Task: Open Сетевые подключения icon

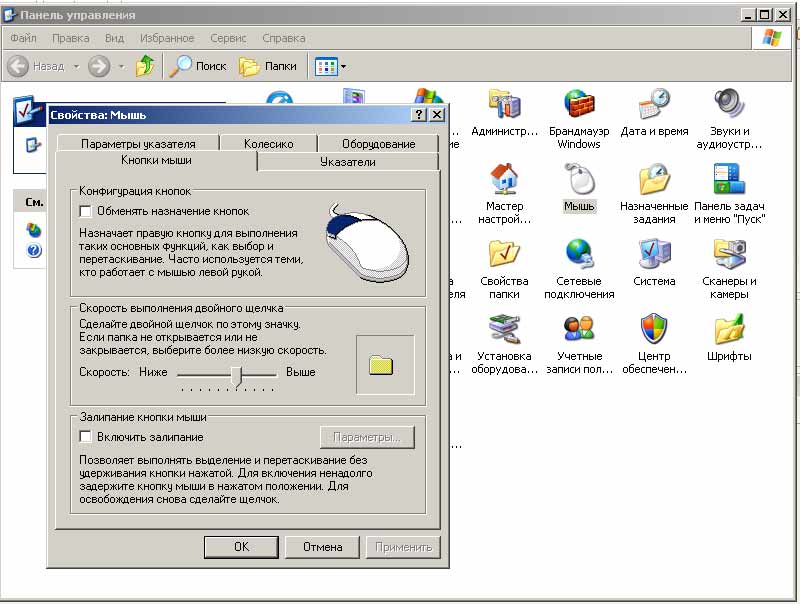Action: click(579, 254)
